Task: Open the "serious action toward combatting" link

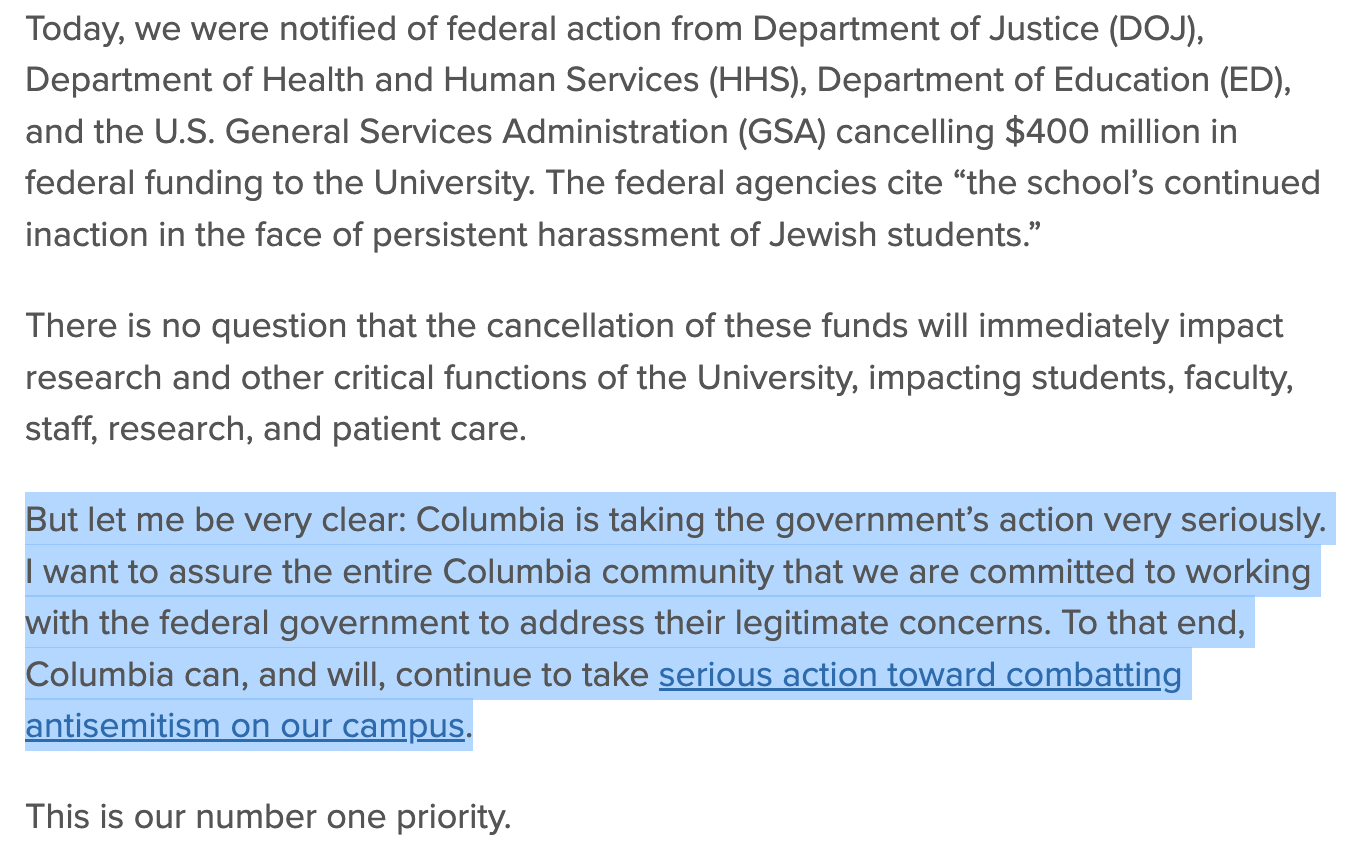Action: tap(920, 675)
